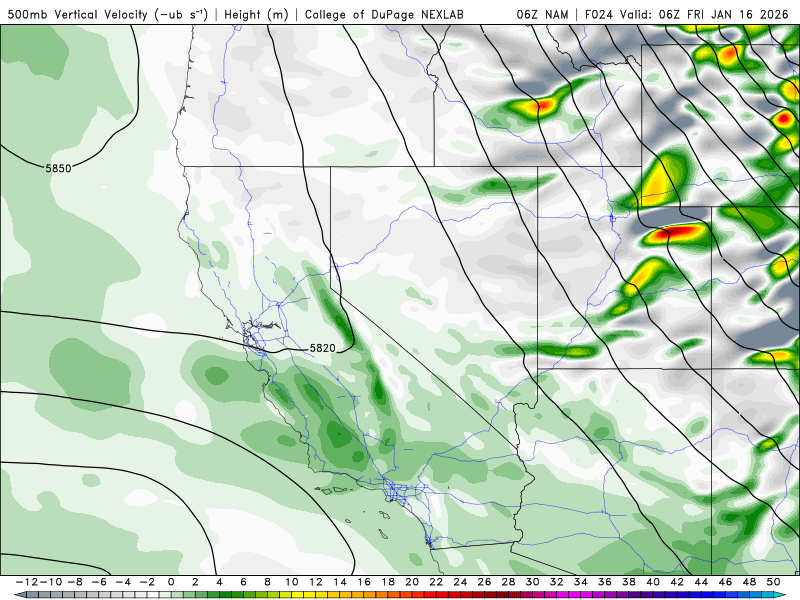
Task: Click the 8 value on the color scale
Action: (x=267, y=582)
